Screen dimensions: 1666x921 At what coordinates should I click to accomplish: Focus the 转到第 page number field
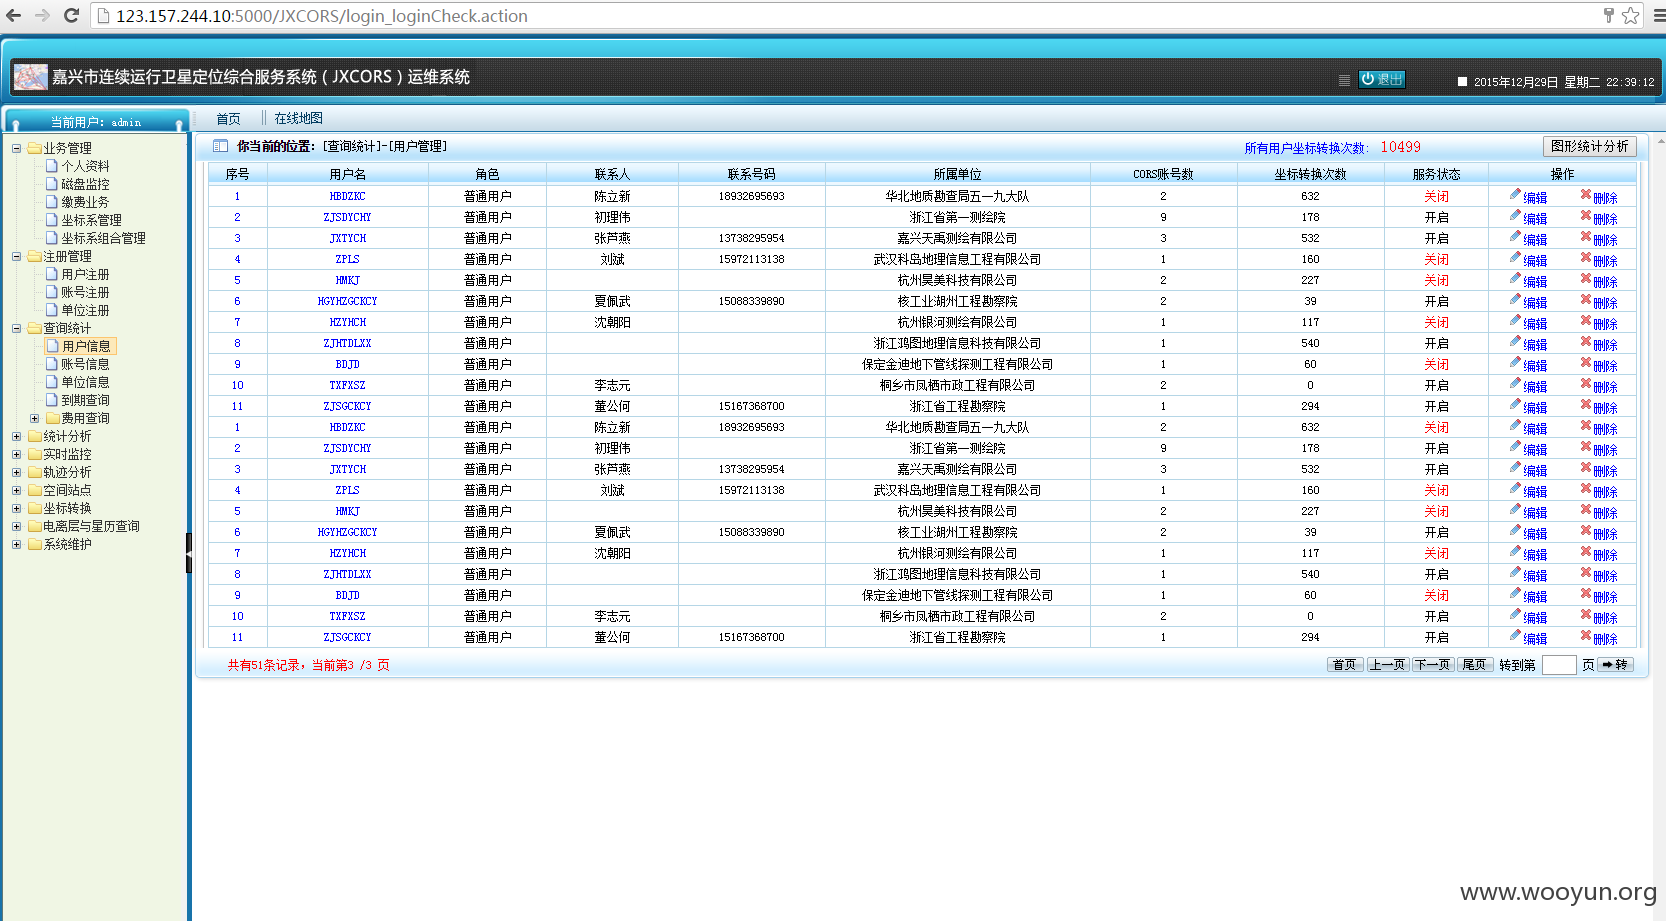[1559, 665]
